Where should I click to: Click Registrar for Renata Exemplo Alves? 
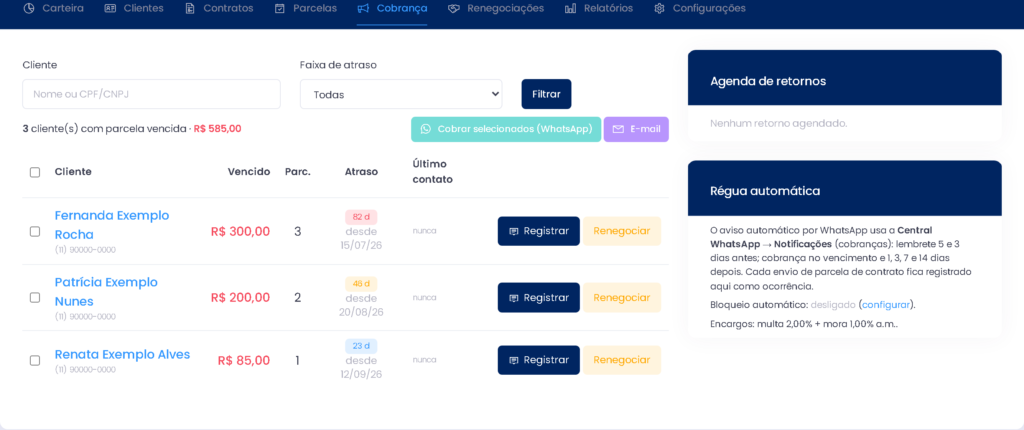(539, 360)
